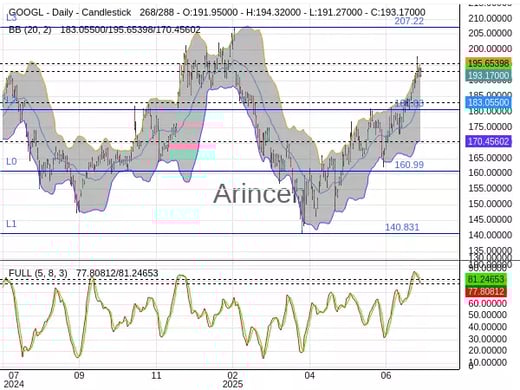Click the GOOGL - Daily - Candlestick title
This screenshot has height=390, width=520.
[x=70, y=13]
